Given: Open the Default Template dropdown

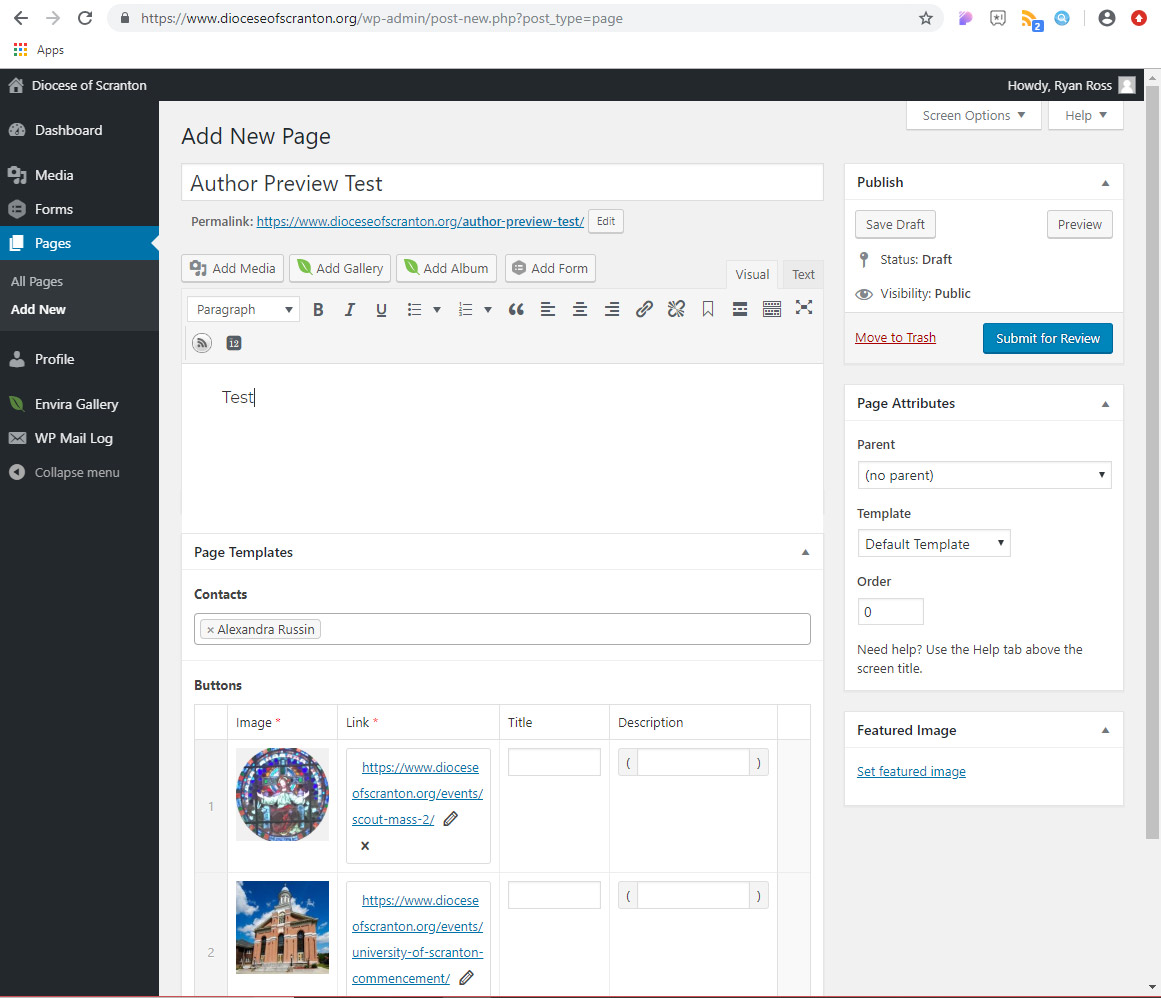Looking at the screenshot, I should [933, 544].
